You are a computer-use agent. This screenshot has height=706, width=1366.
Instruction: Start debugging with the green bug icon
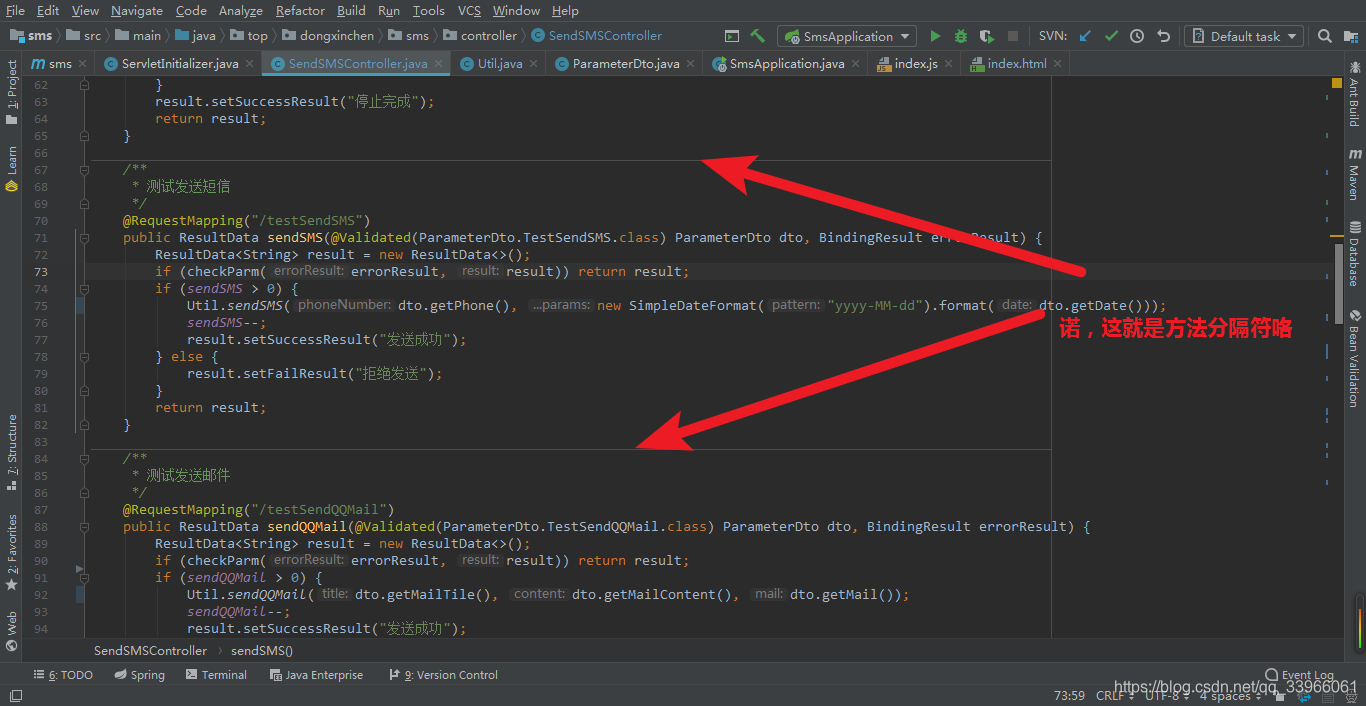961,36
